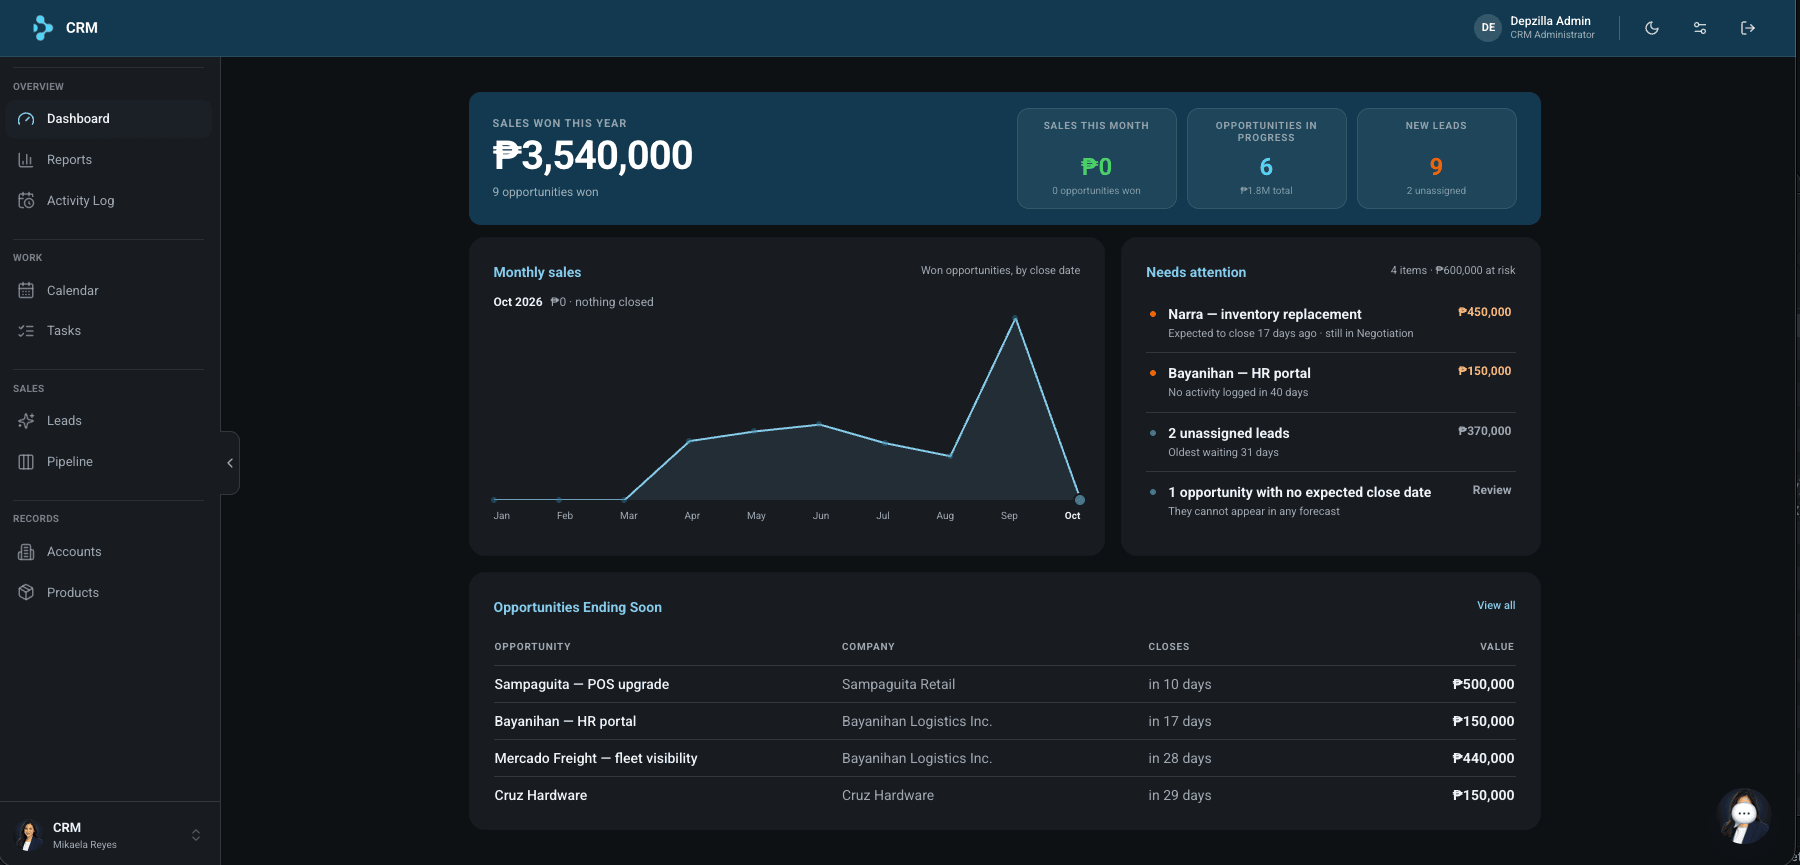1800x865 pixels.
Task: Click the Monthly sales heading
Action: click(537, 272)
